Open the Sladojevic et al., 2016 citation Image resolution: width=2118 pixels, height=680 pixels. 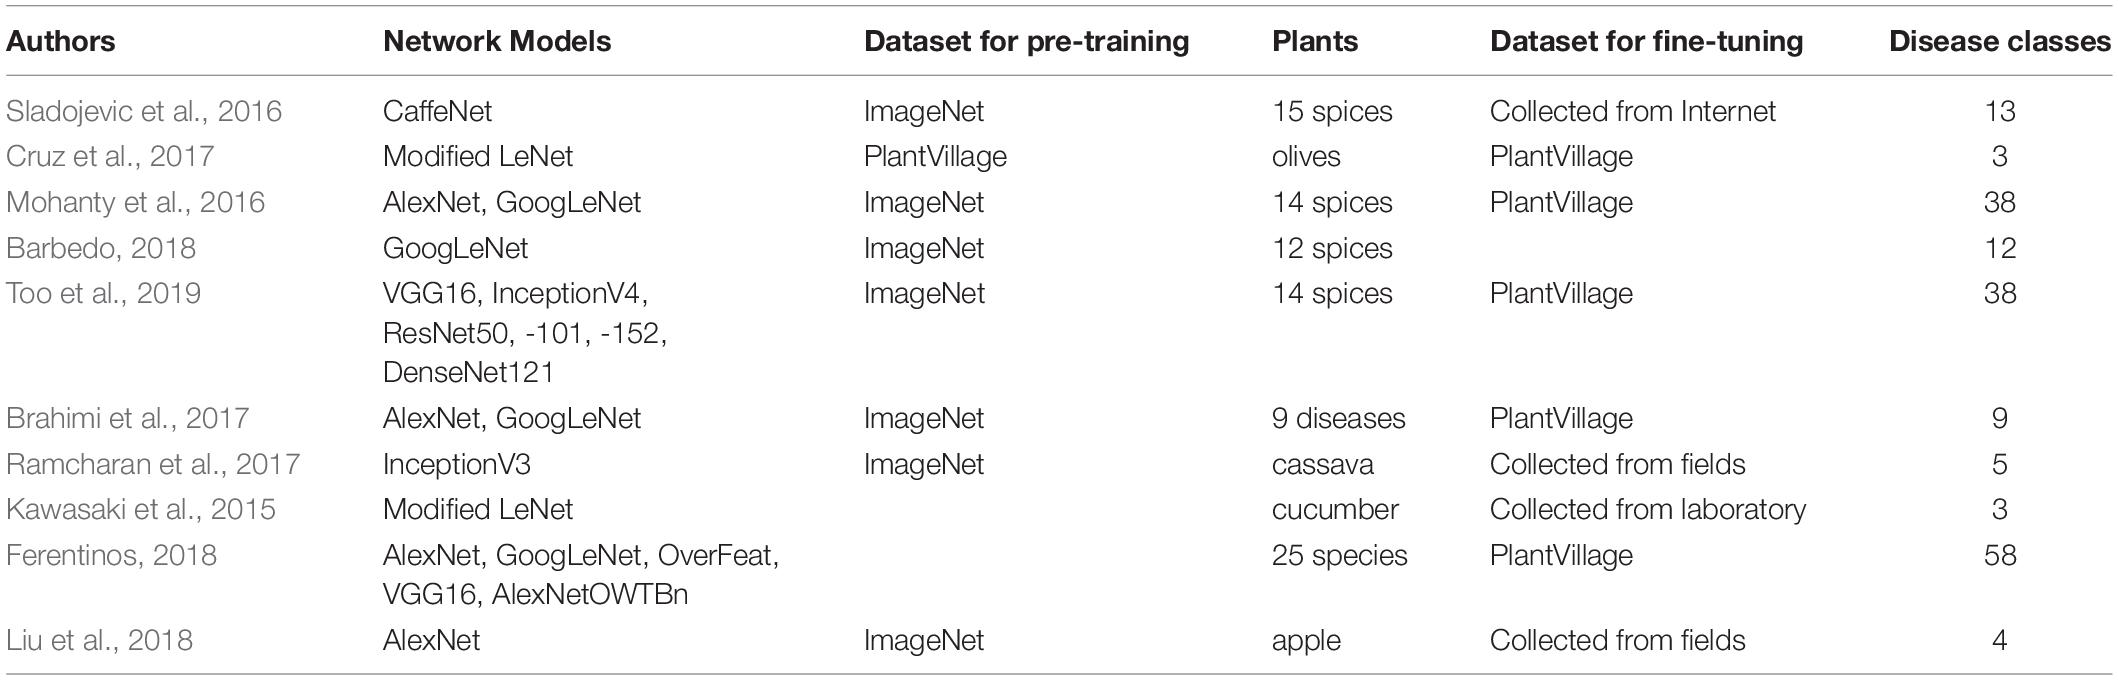pyautogui.click(x=144, y=111)
